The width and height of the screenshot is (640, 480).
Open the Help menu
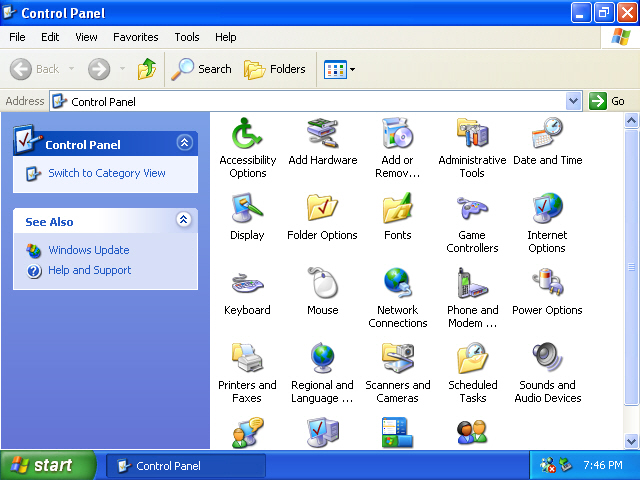click(226, 37)
